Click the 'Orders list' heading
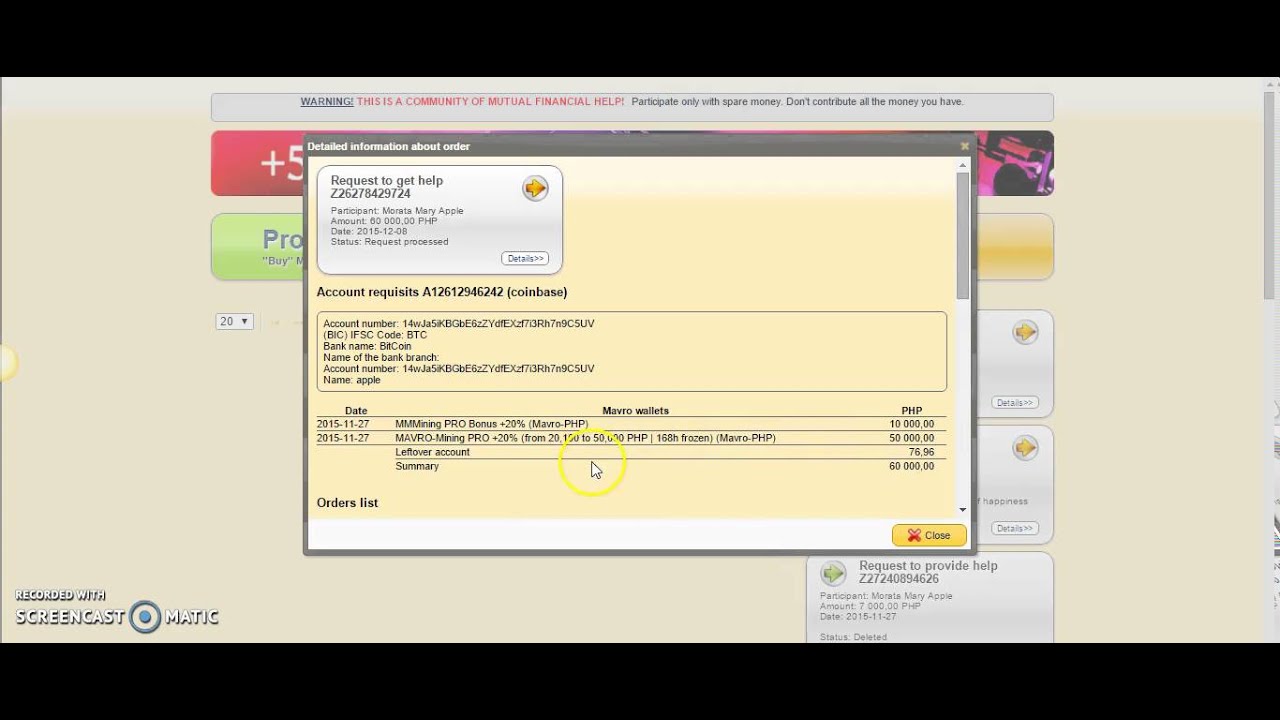 (x=347, y=503)
